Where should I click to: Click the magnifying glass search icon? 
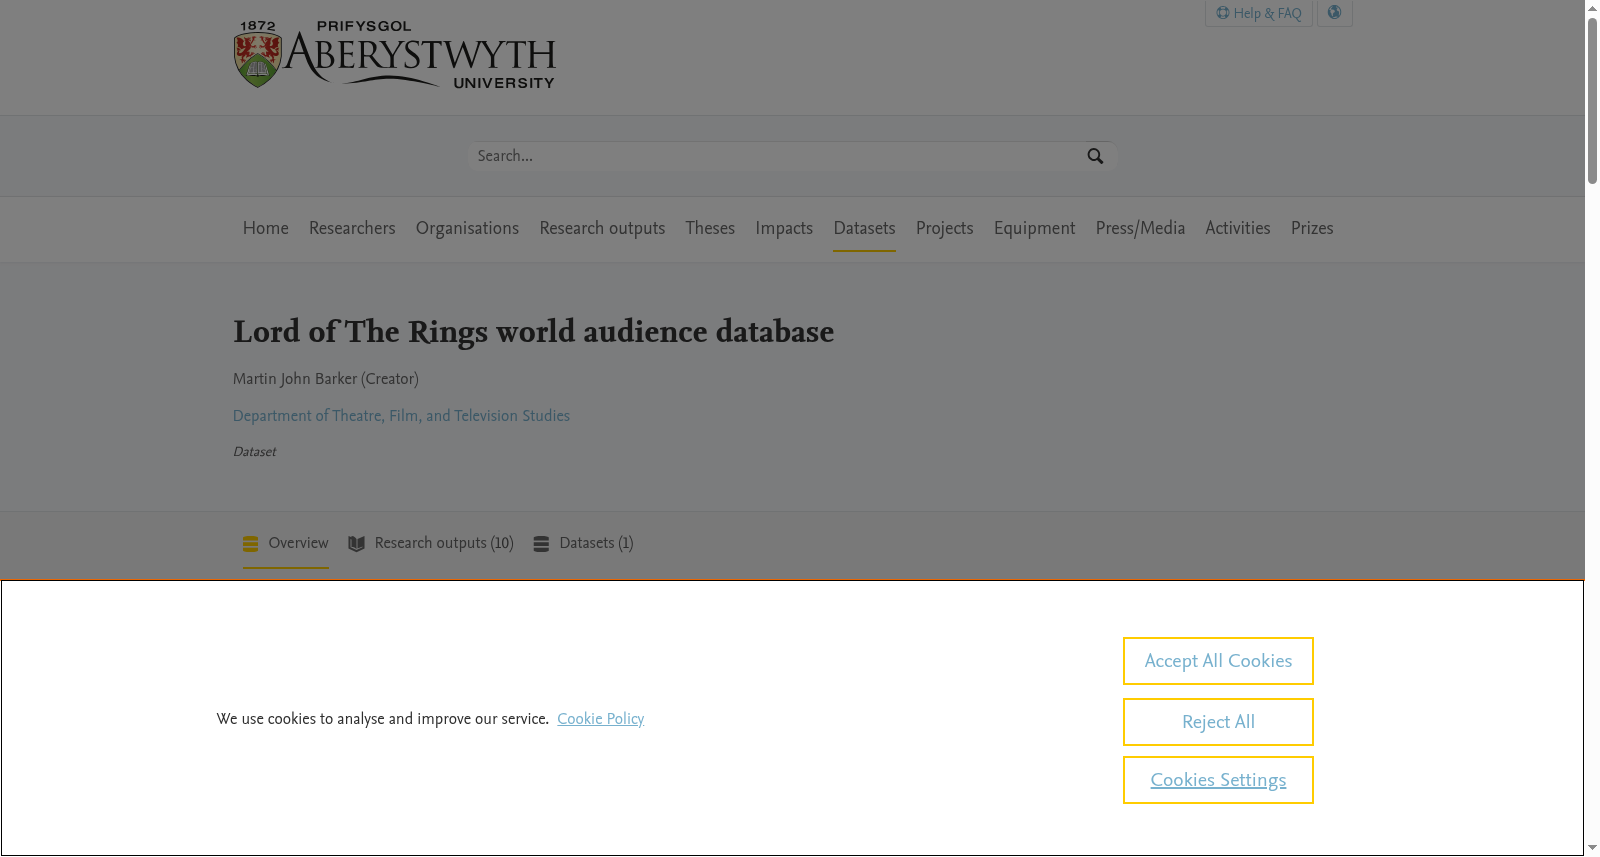pyautogui.click(x=1095, y=156)
